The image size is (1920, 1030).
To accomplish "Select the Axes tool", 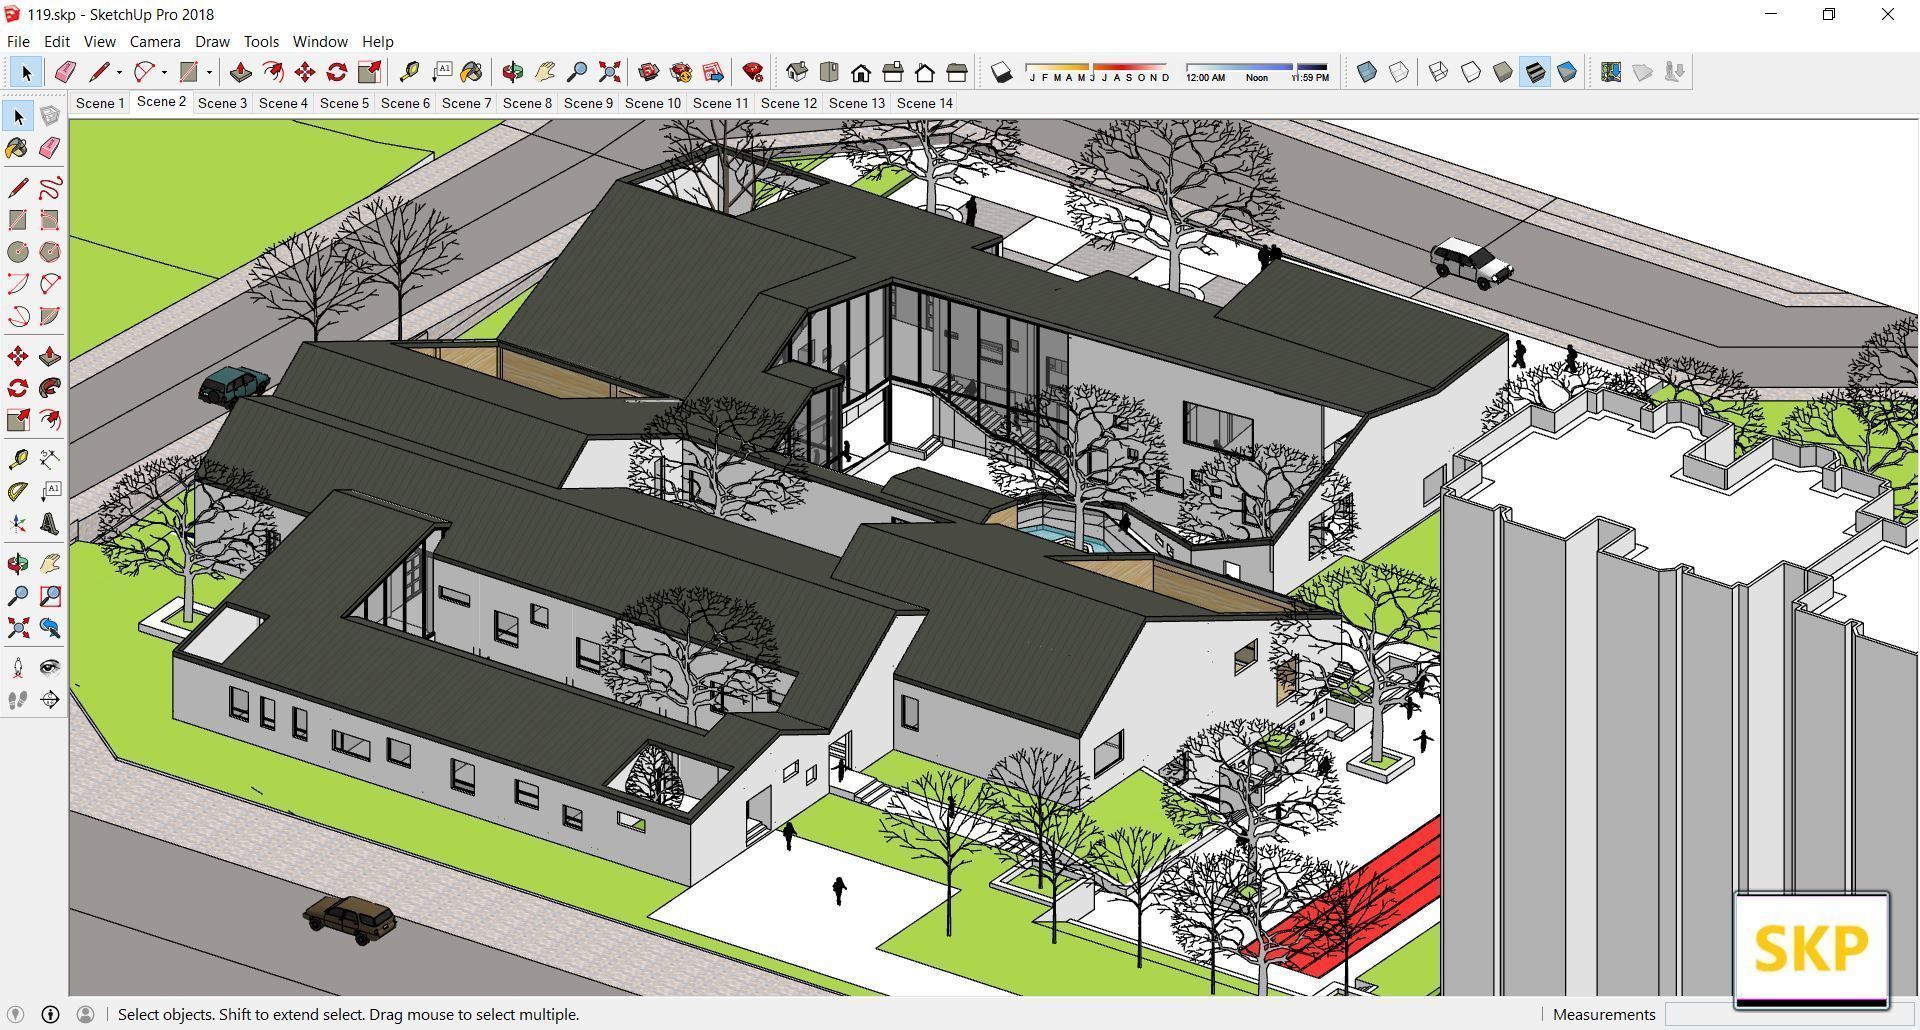I will 18,524.
